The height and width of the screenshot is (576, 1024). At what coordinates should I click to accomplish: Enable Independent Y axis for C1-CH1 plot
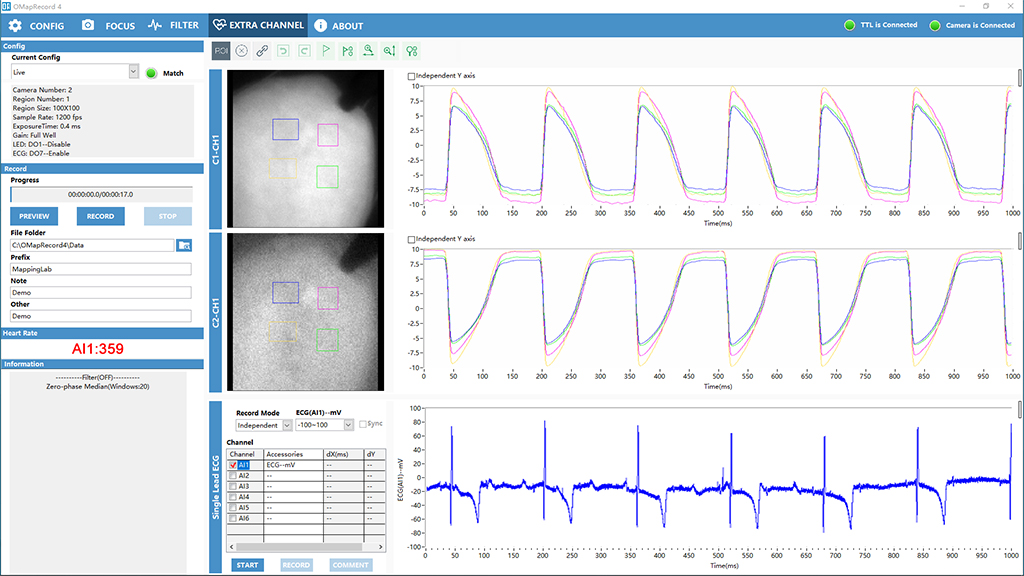coord(411,76)
